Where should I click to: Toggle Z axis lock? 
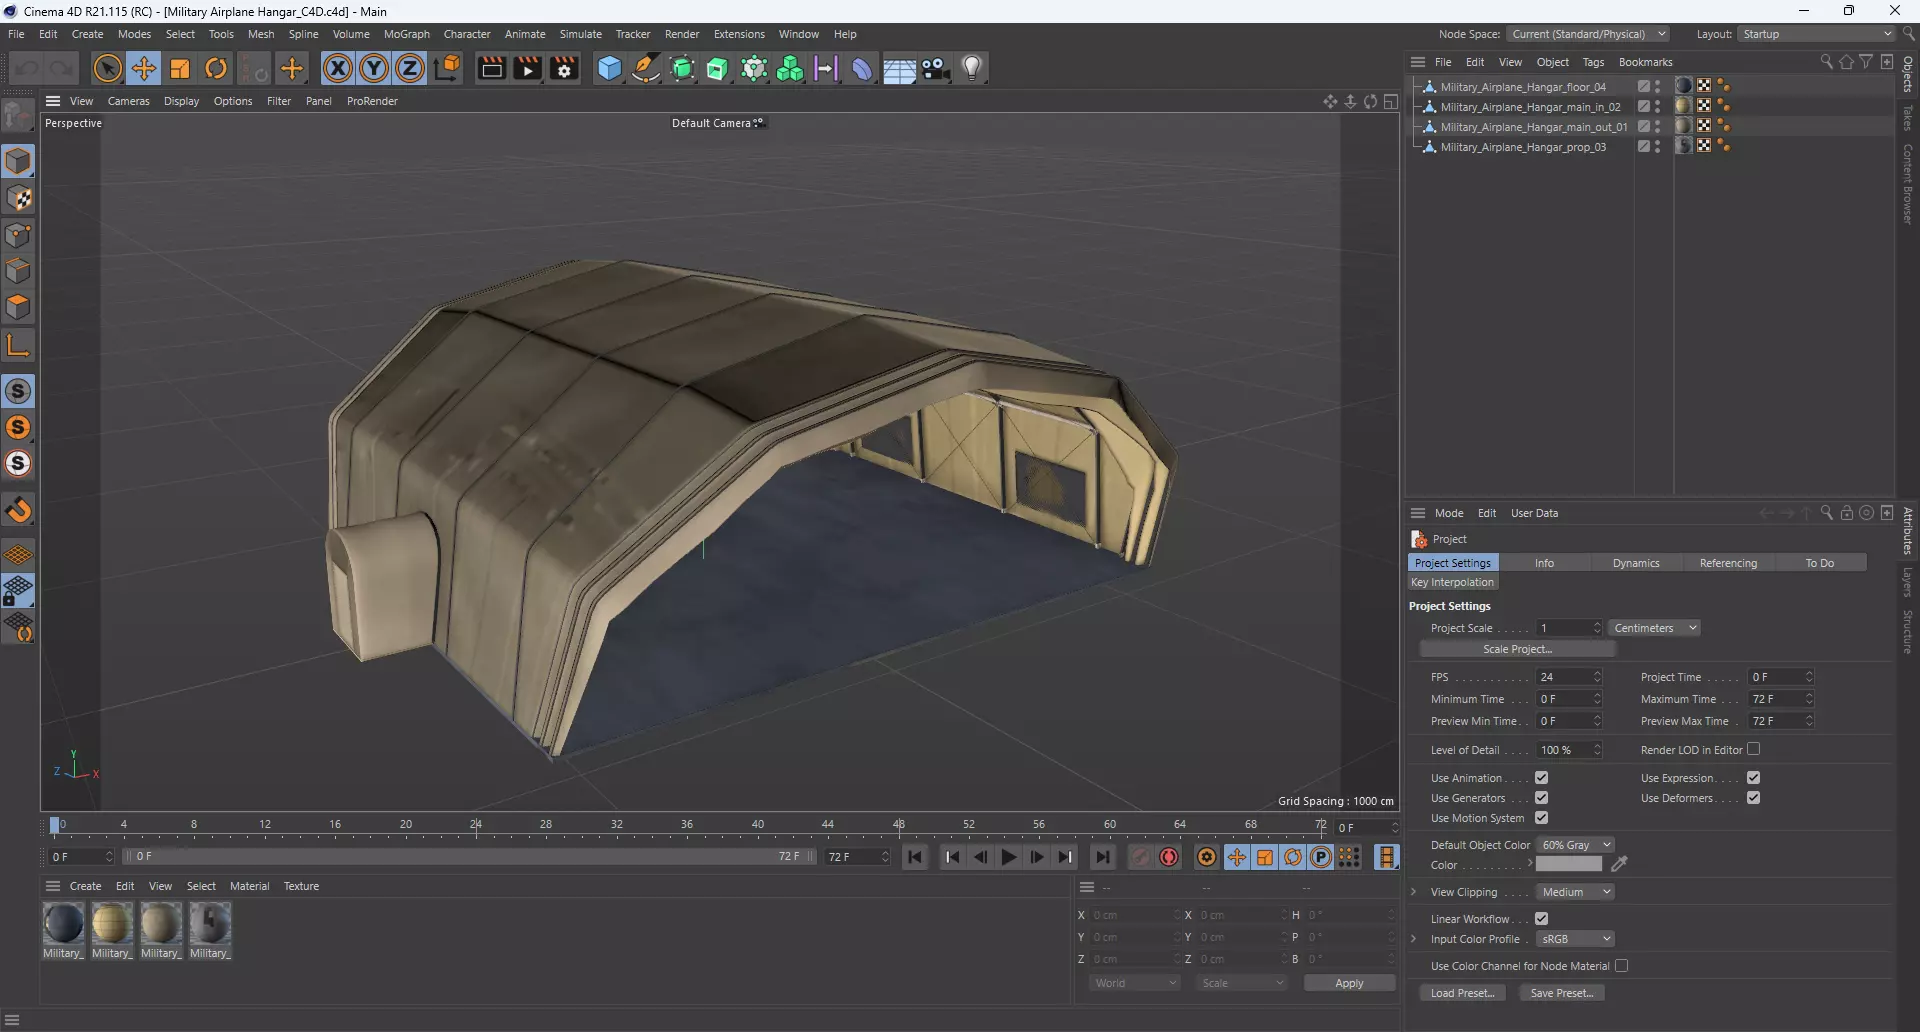pos(410,68)
